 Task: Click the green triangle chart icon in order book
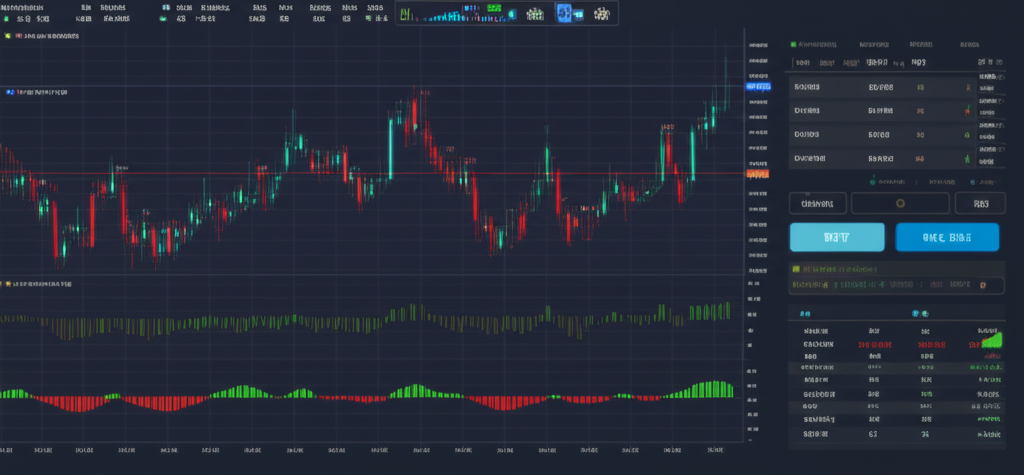(x=990, y=341)
